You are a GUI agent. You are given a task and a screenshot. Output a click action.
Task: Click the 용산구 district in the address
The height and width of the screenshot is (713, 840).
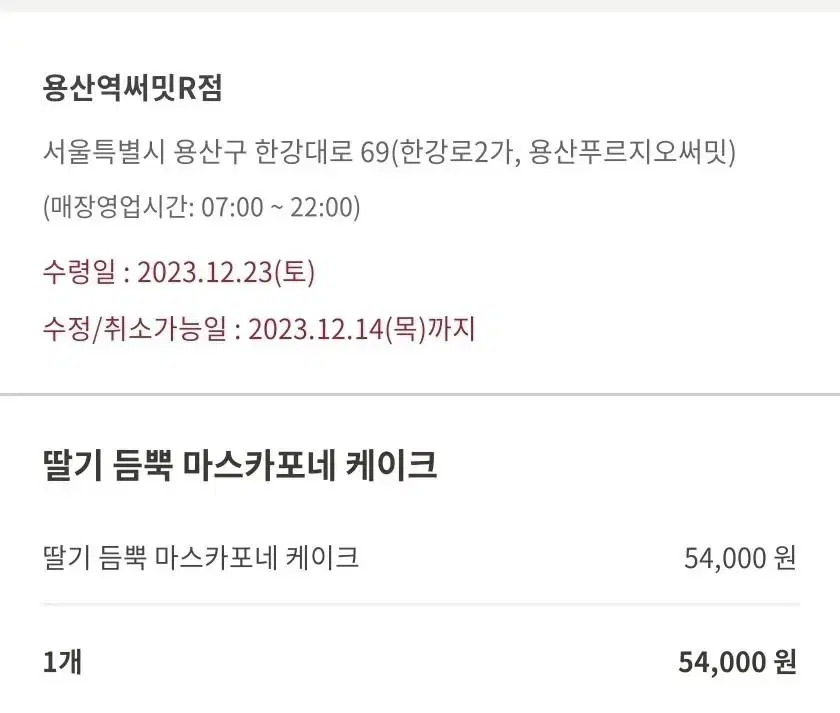209,152
